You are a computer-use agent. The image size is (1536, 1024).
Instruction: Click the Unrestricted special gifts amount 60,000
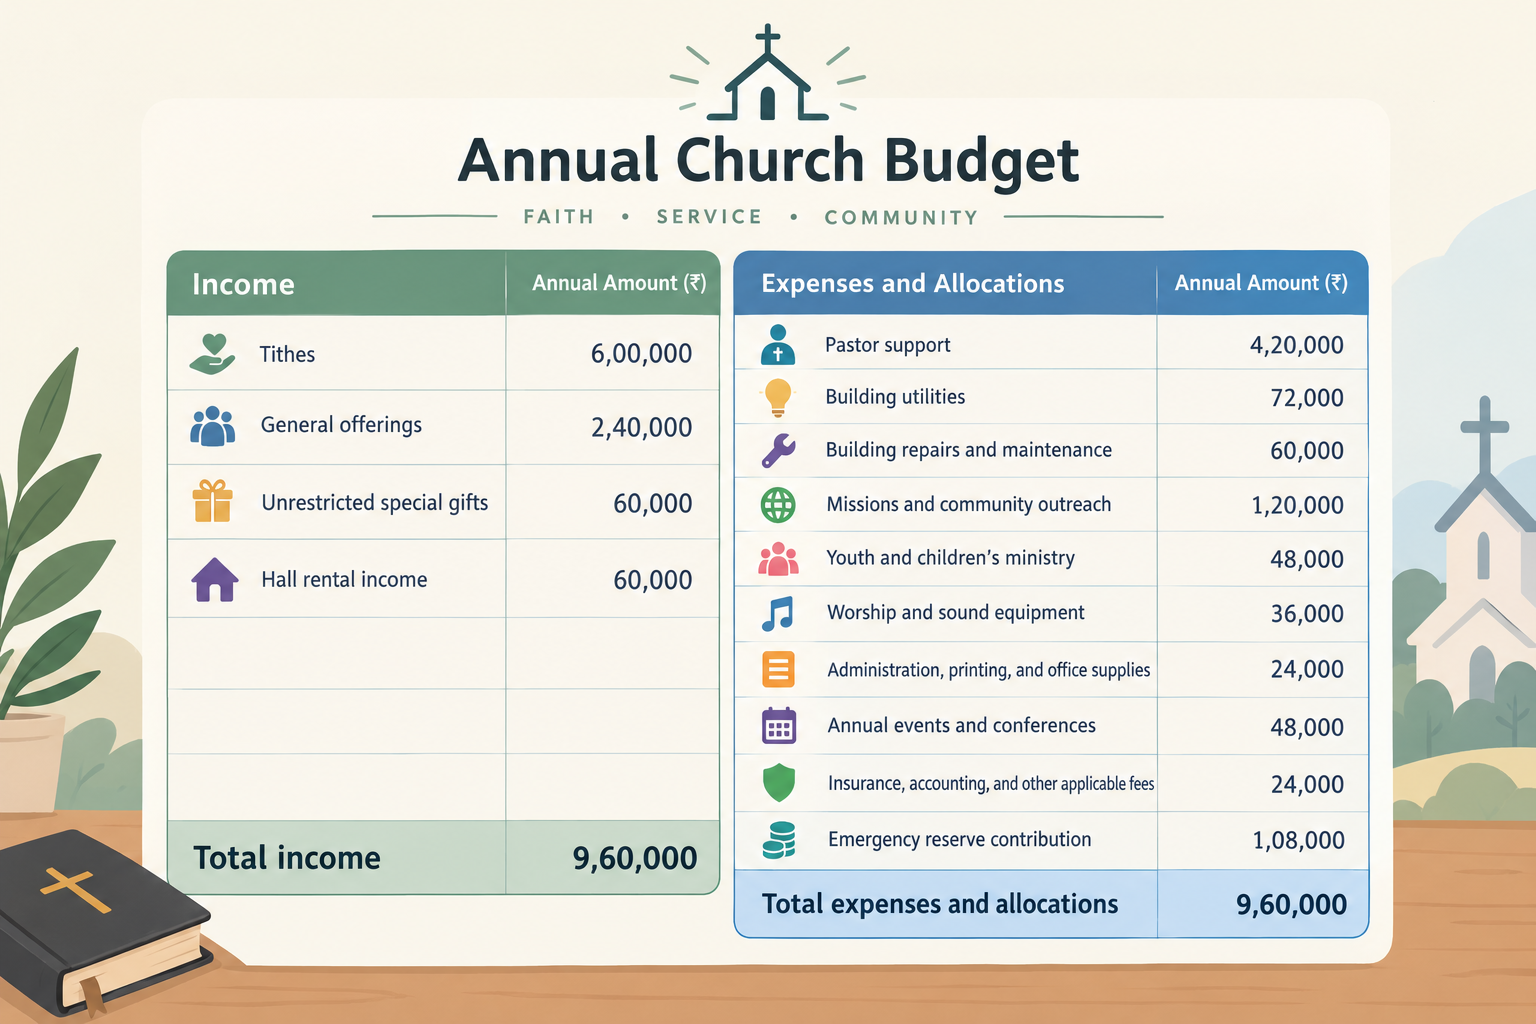point(653,503)
